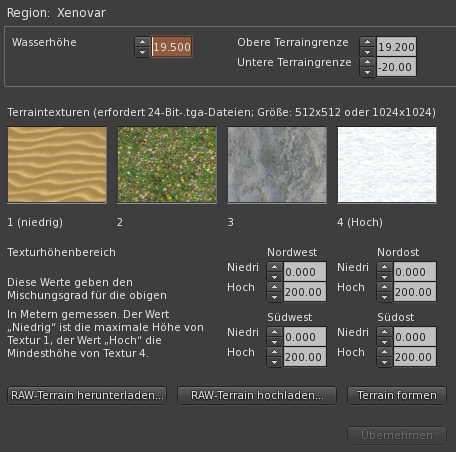Select the gray rock texture 3

point(277,165)
